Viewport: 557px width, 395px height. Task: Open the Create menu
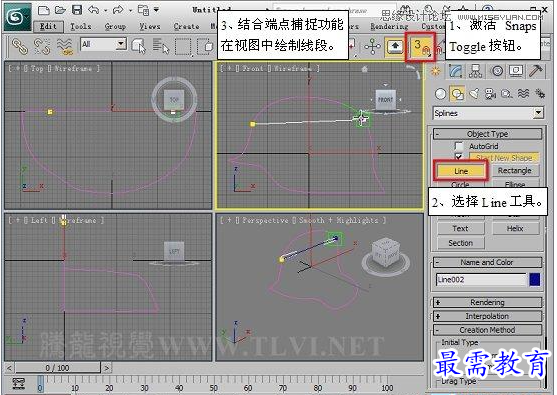tap(186, 26)
